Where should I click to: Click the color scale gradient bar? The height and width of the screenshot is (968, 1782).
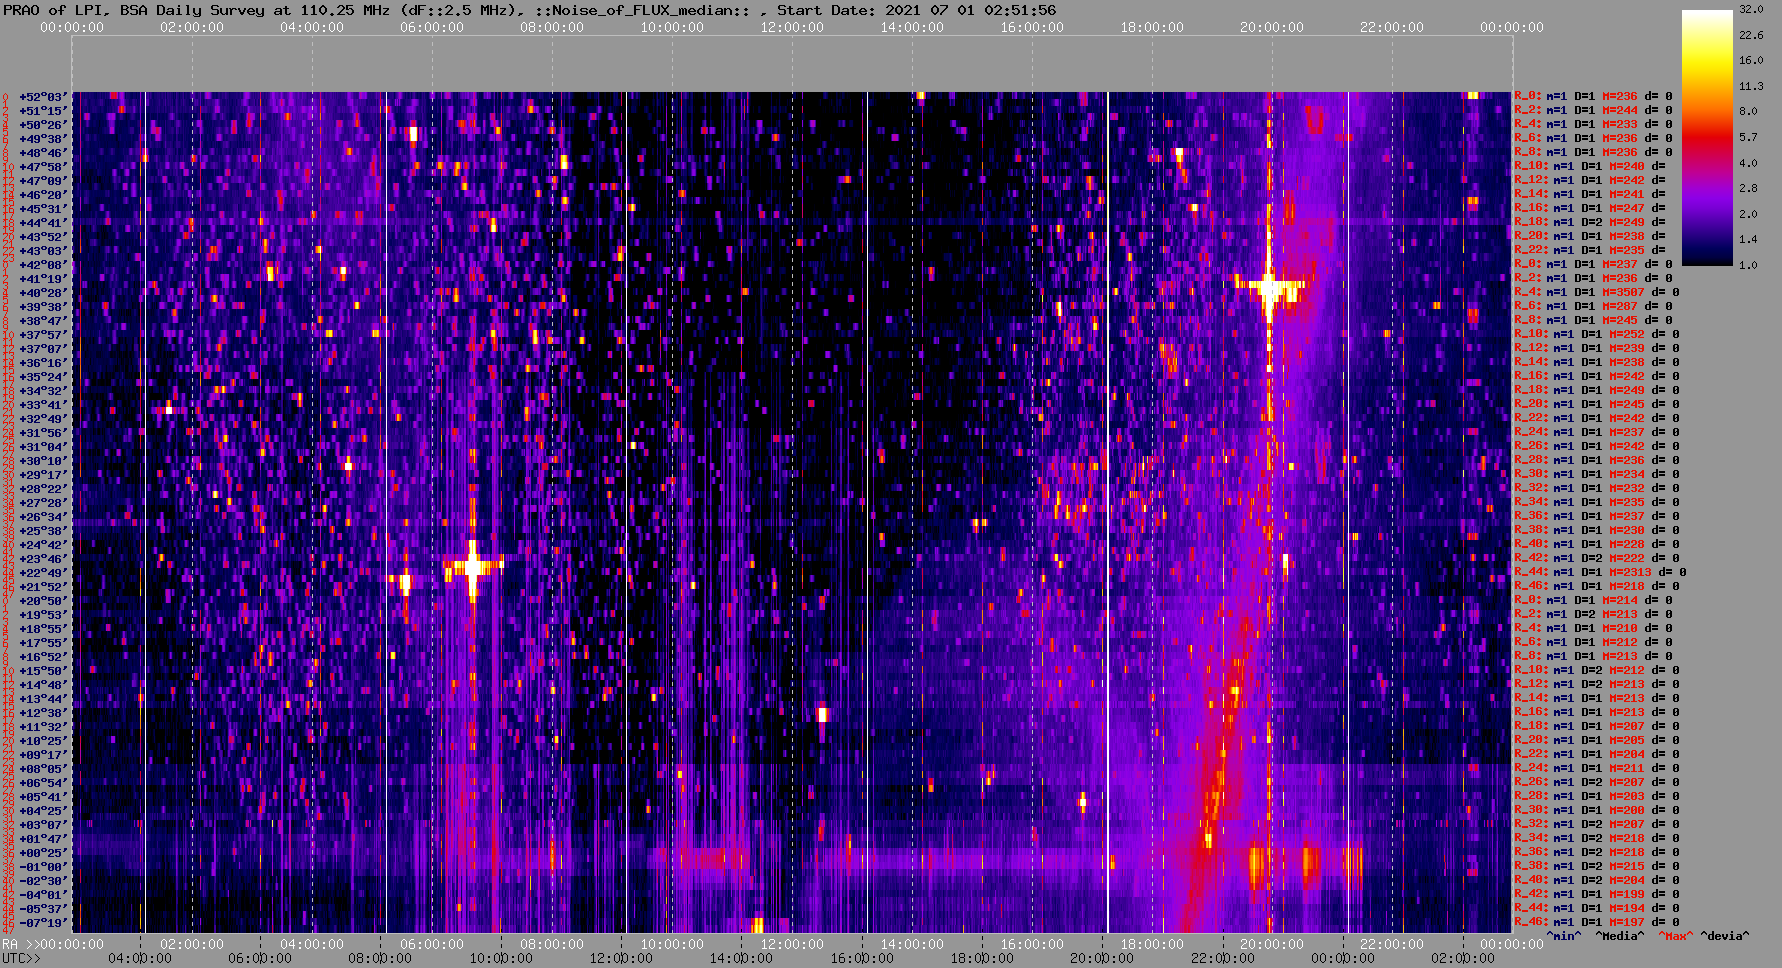tap(1707, 137)
